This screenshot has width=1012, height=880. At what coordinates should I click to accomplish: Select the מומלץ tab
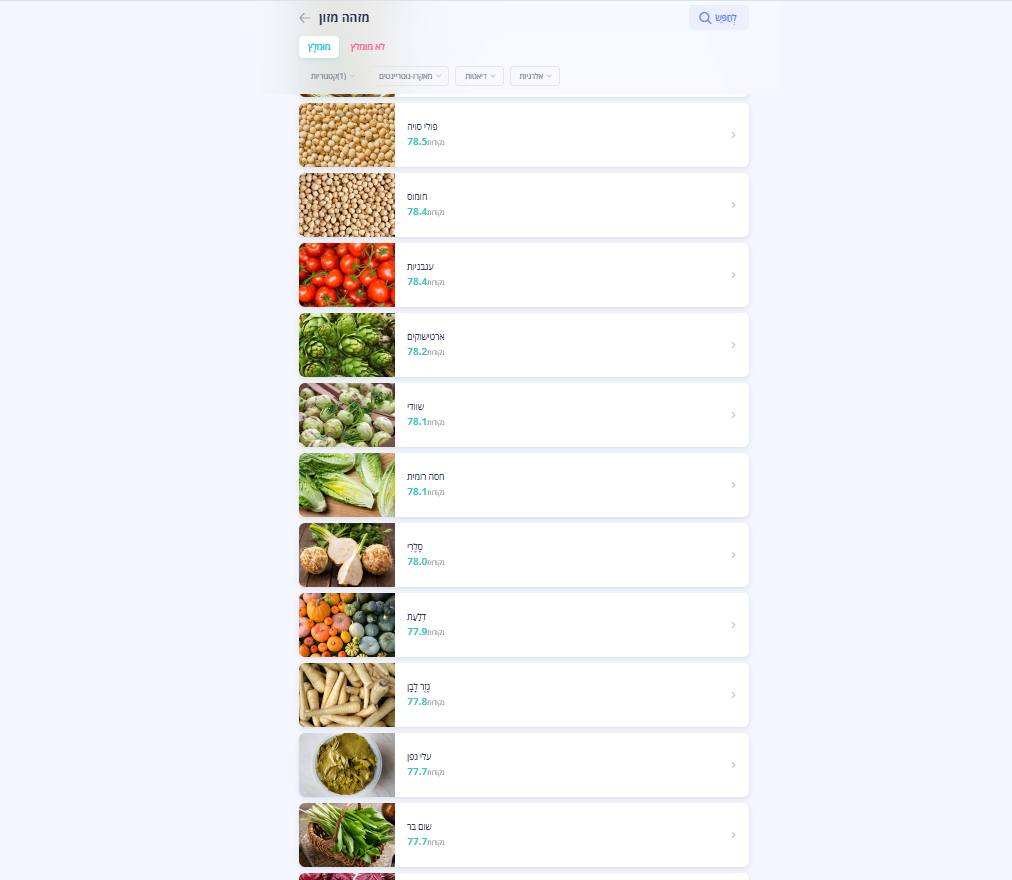tap(319, 47)
